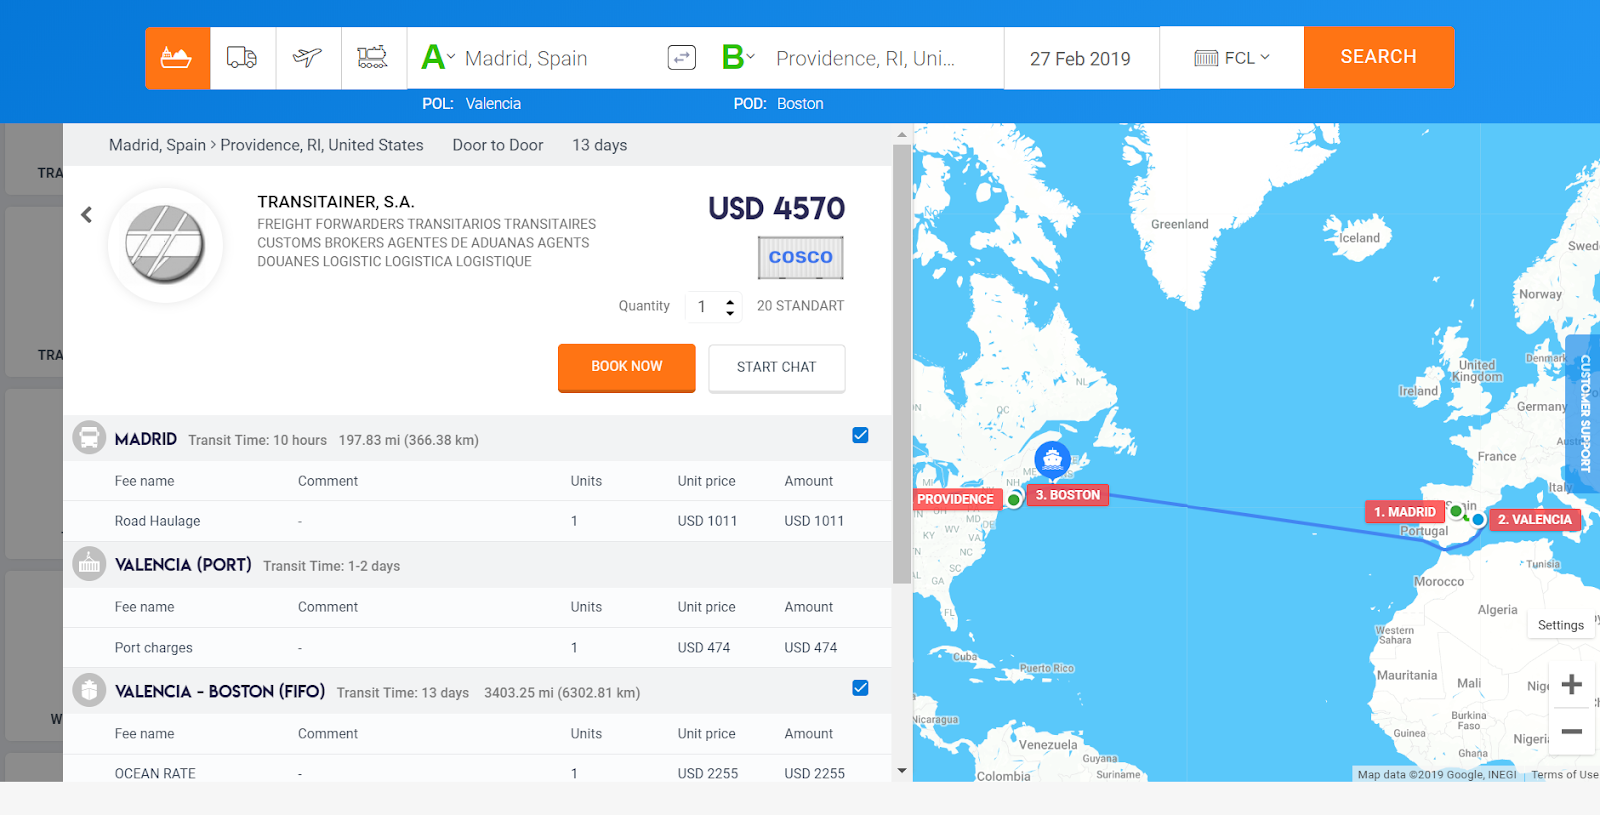Select the truck transport mode icon

pos(242,58)
